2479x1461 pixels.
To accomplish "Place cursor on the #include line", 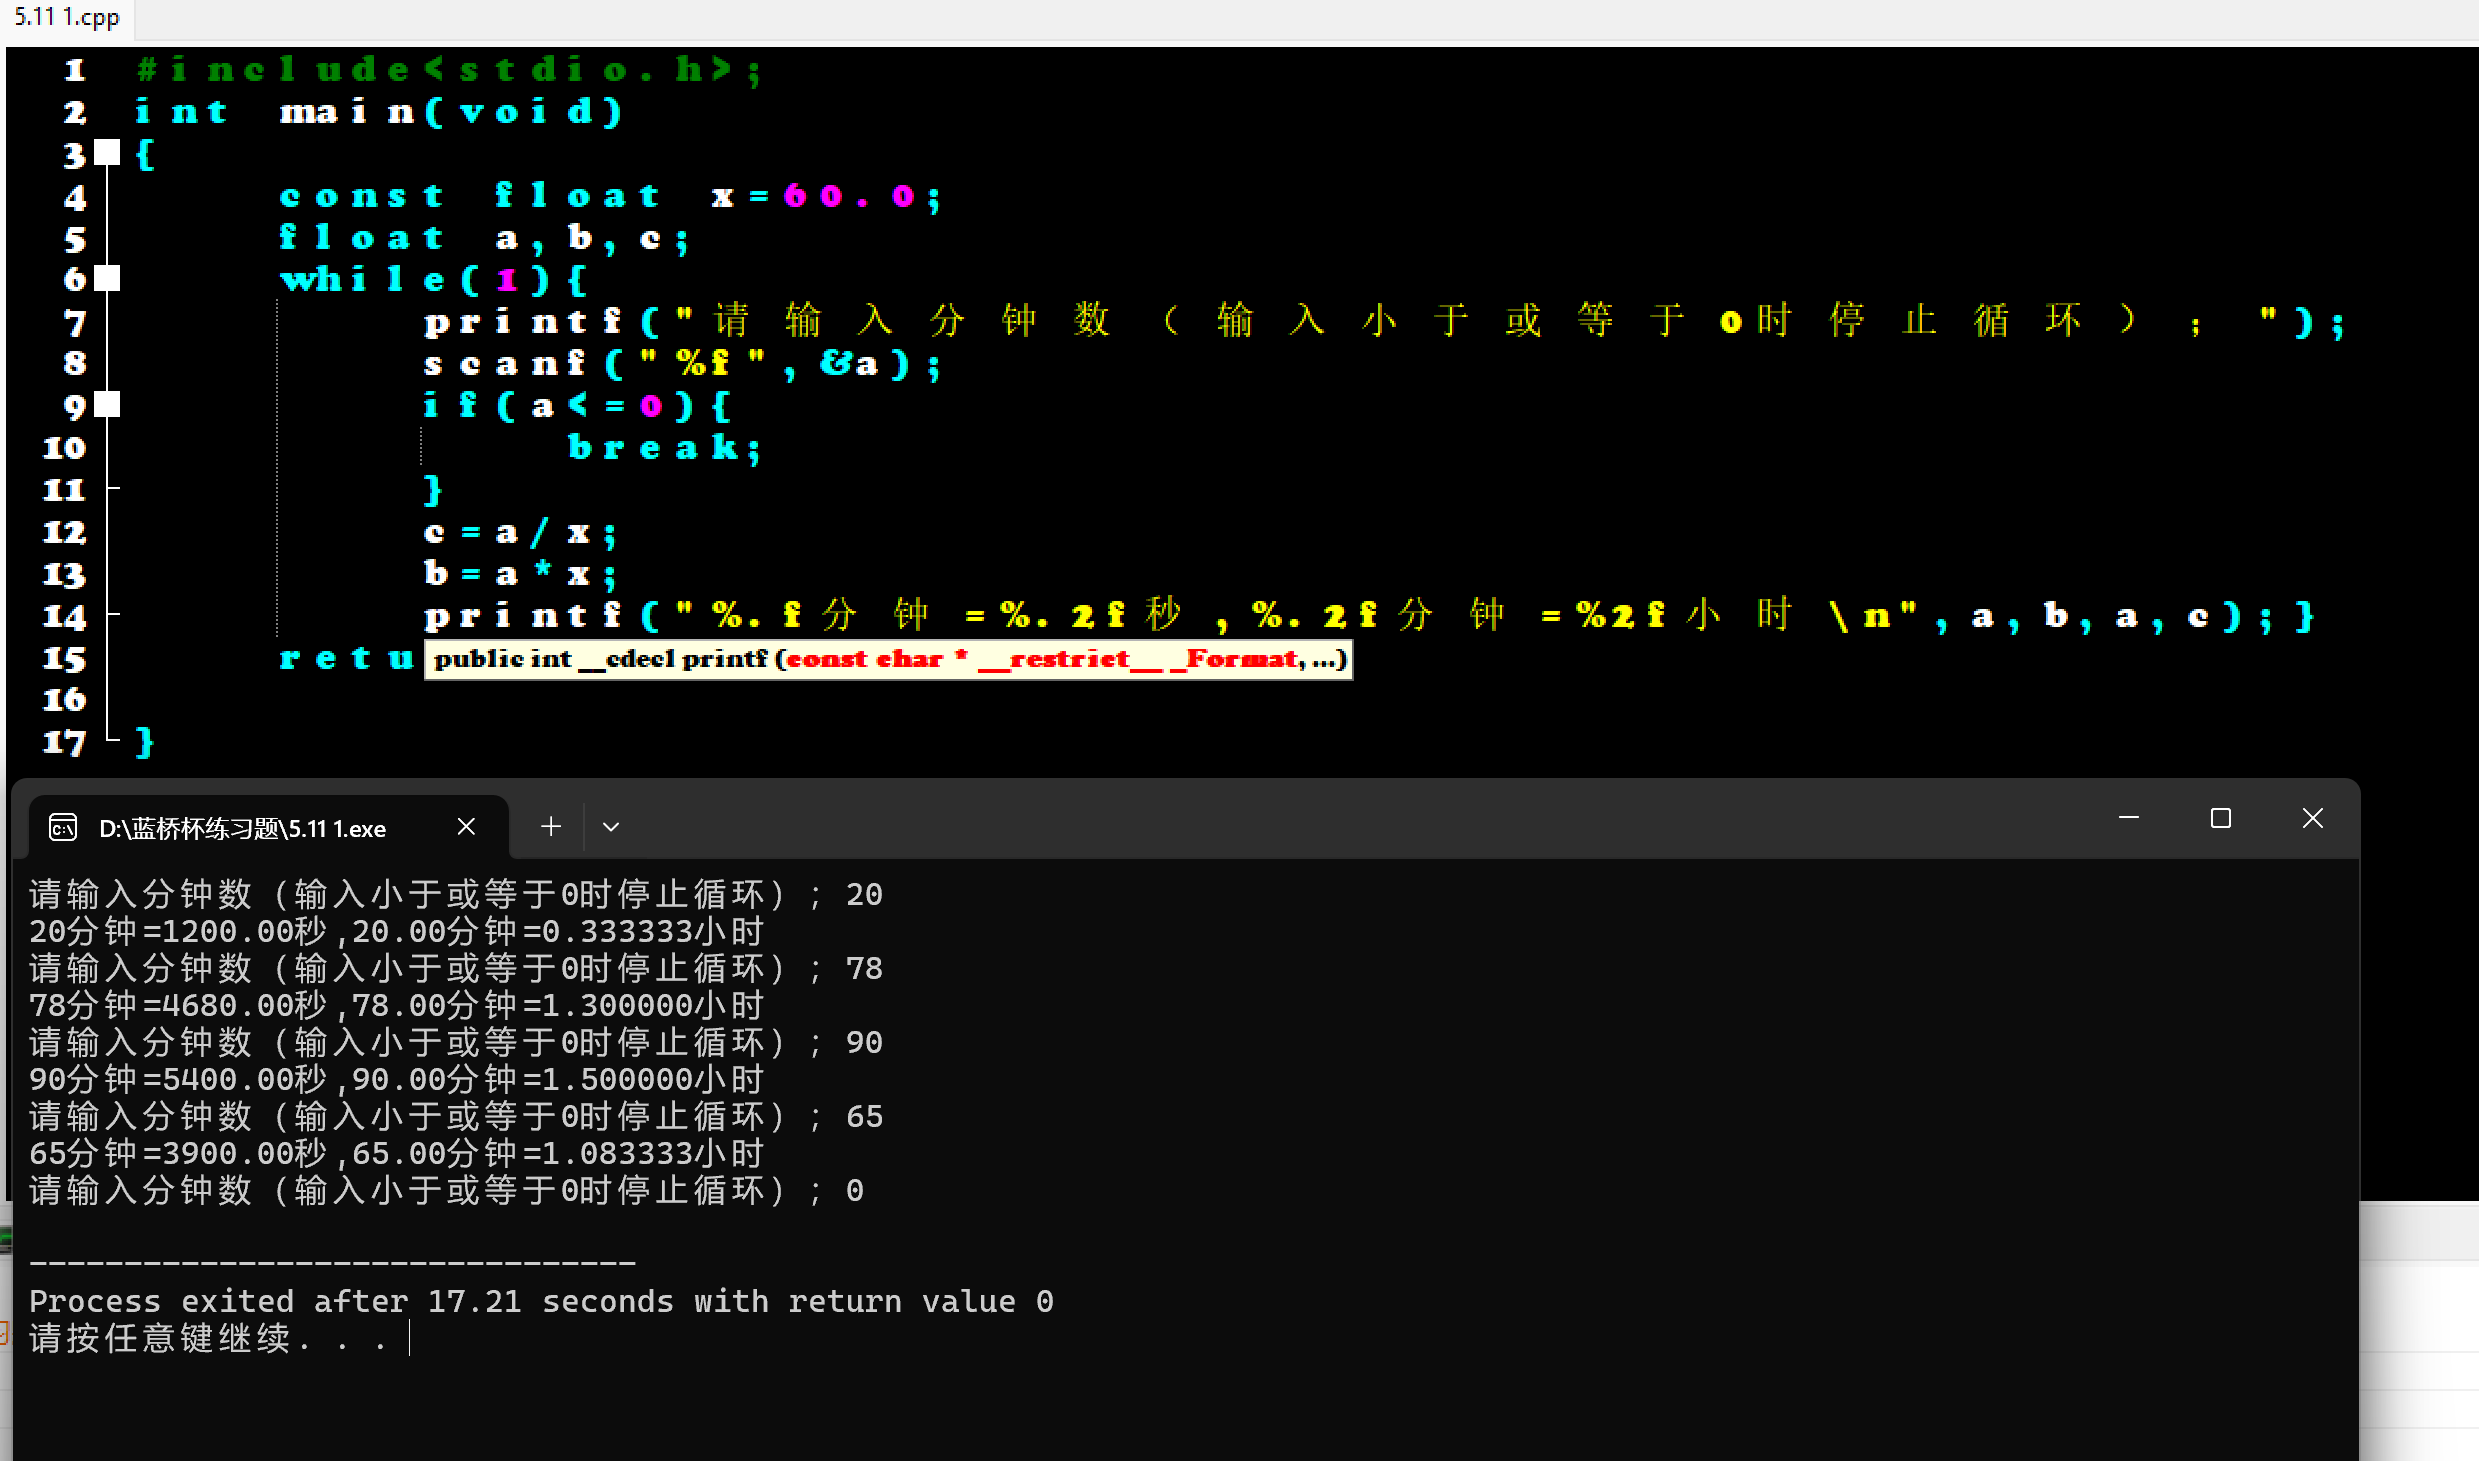I will click(x=448, y=70).
